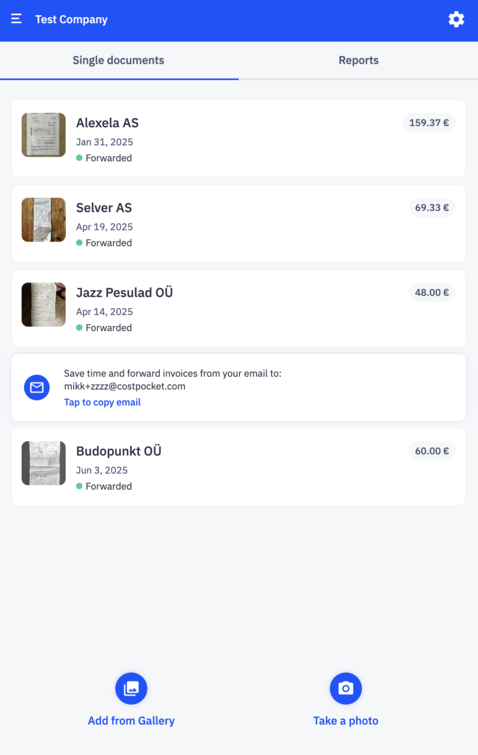This screenshot has width=478, height=755.
Task: Click the 48.00 € amount badge
Action: 432,292
